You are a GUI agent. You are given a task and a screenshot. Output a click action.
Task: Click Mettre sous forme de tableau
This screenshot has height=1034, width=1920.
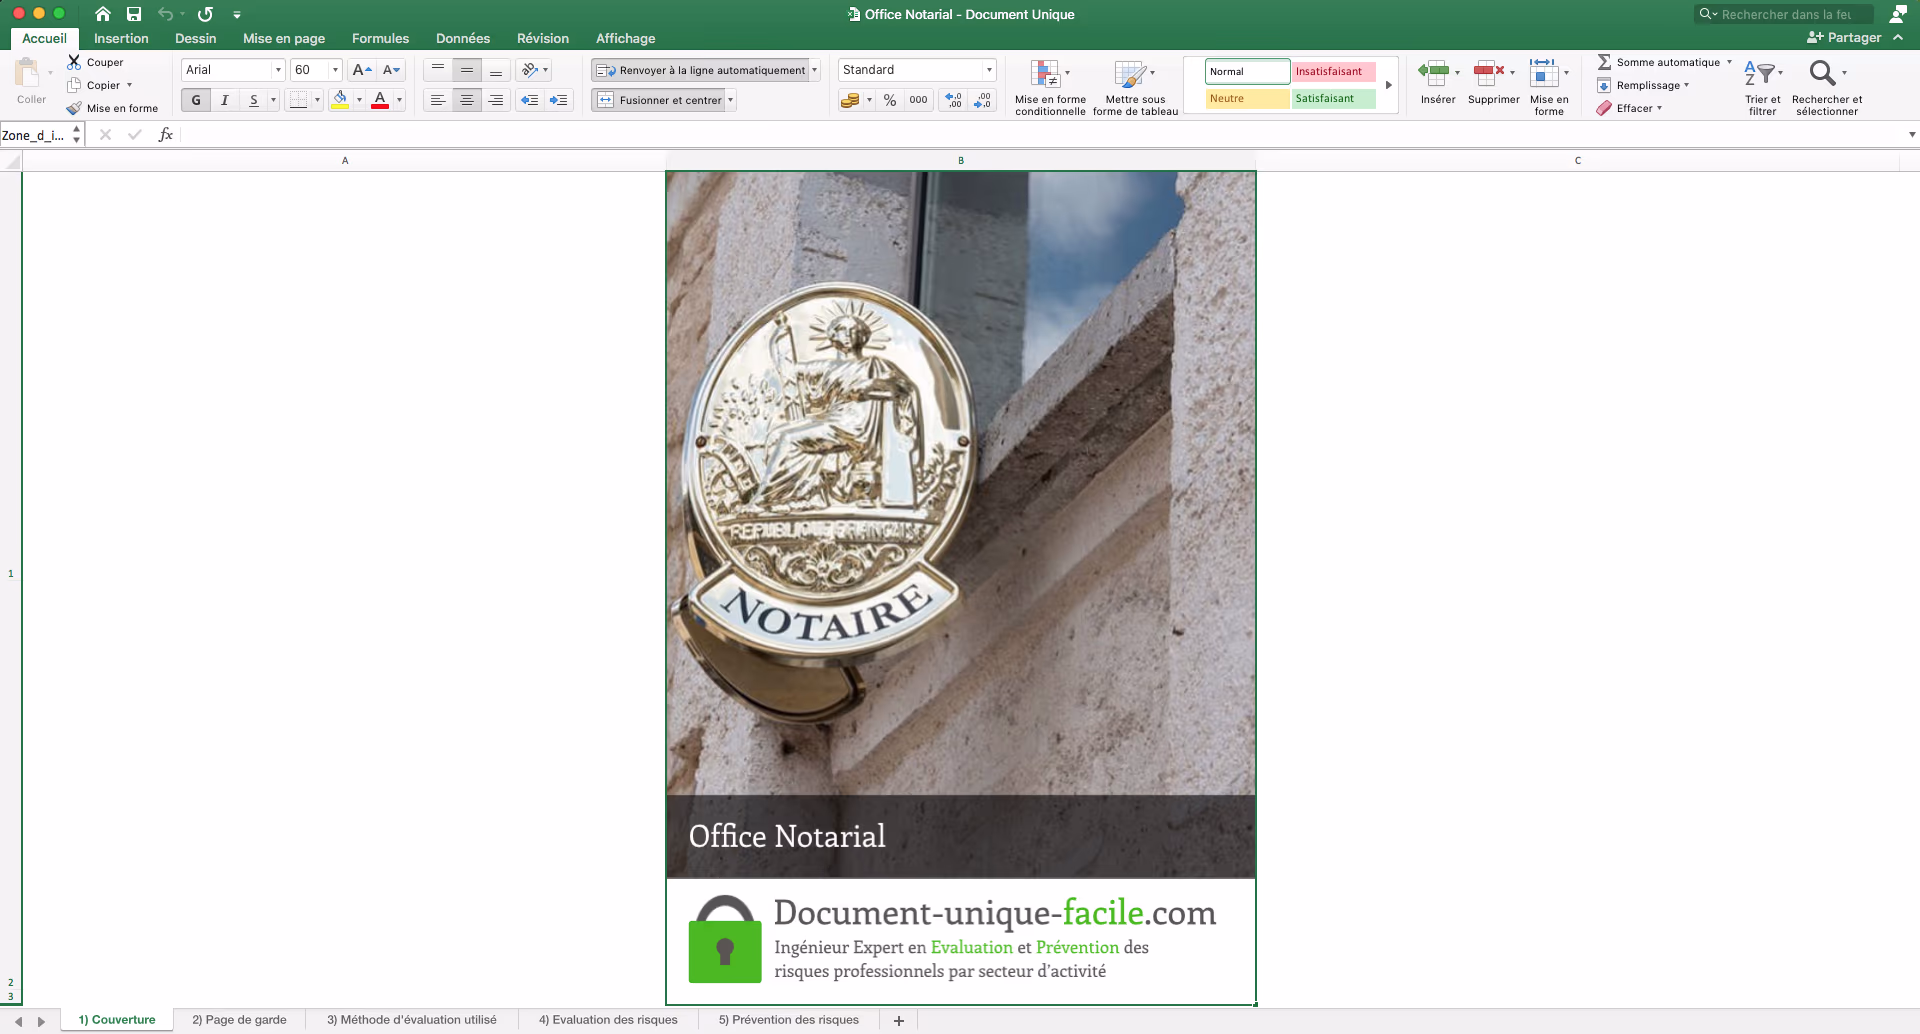(1135, 86)
